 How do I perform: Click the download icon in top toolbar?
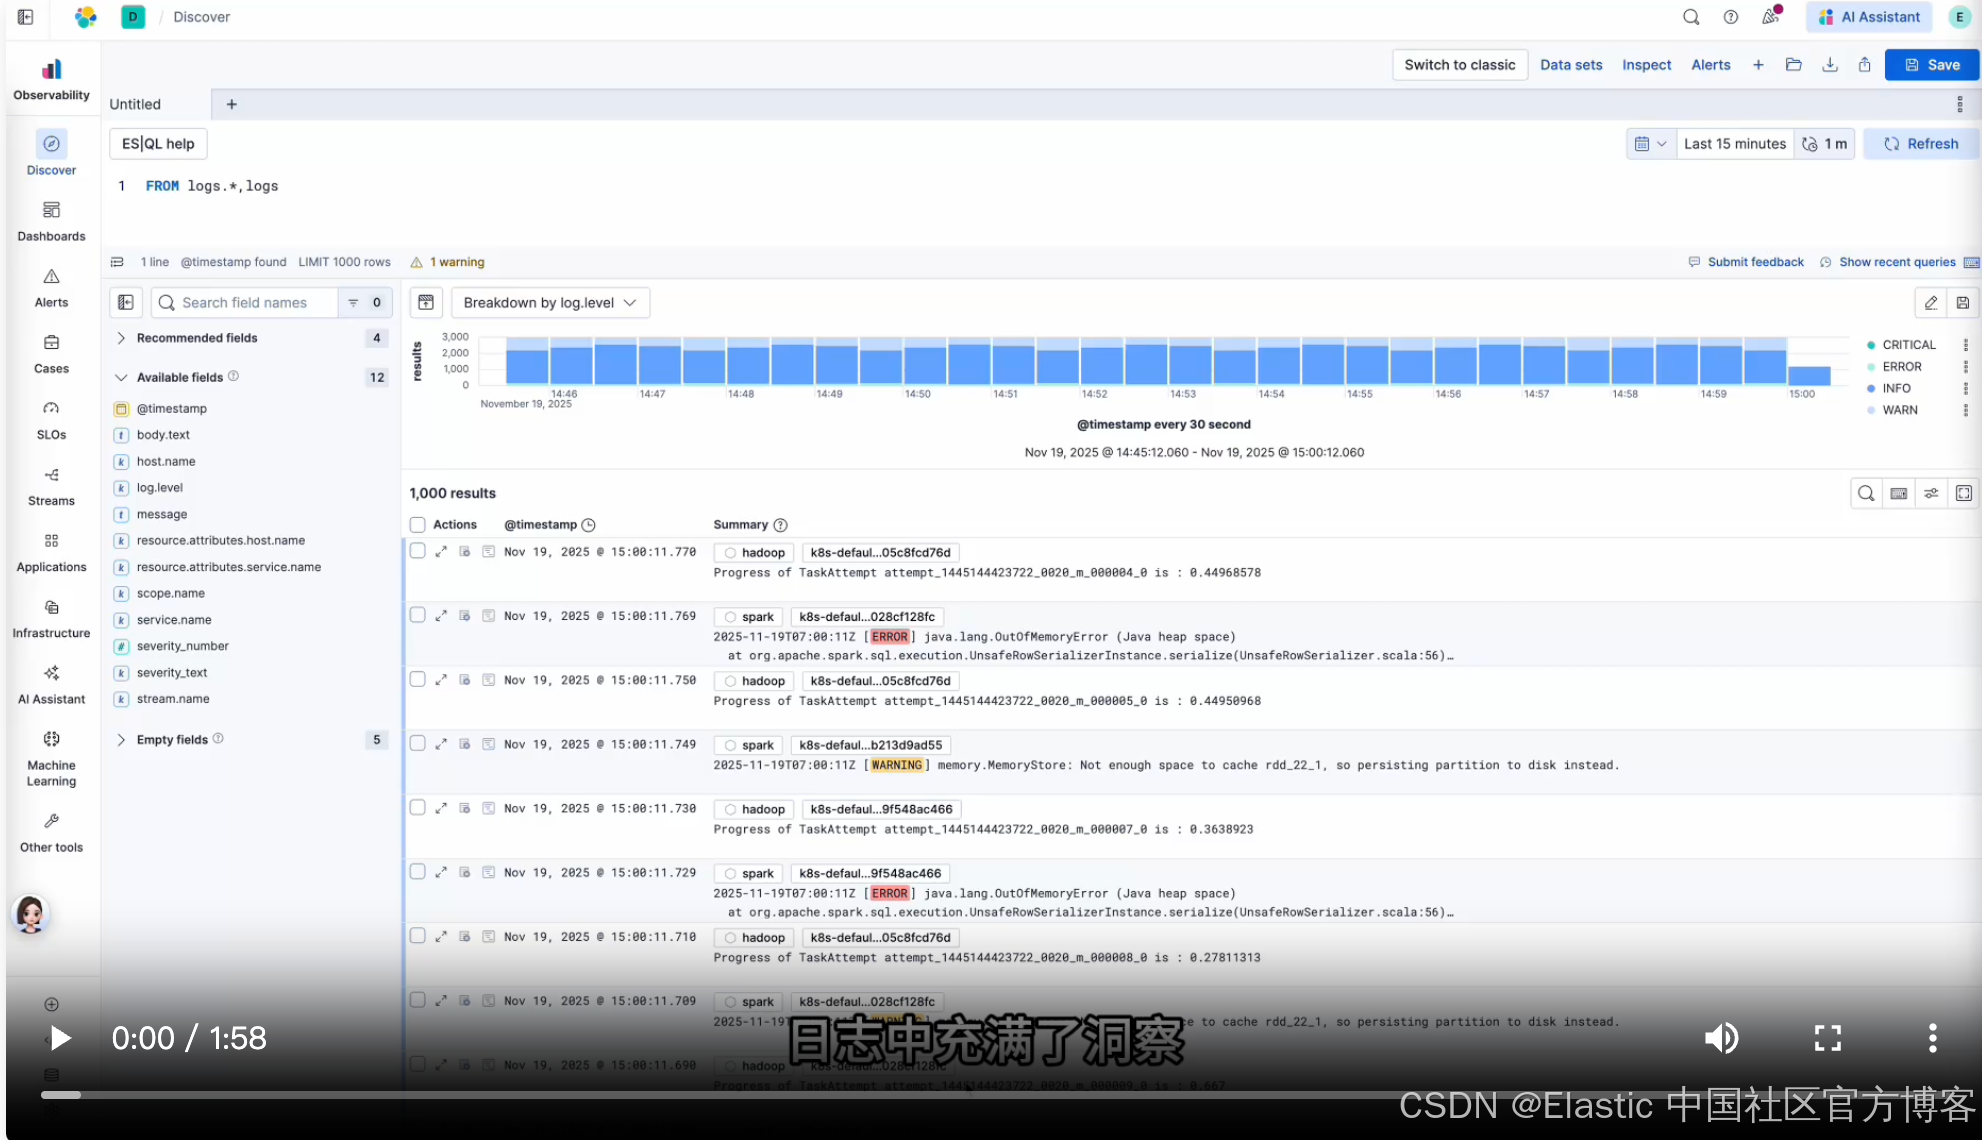[1829, 65]
